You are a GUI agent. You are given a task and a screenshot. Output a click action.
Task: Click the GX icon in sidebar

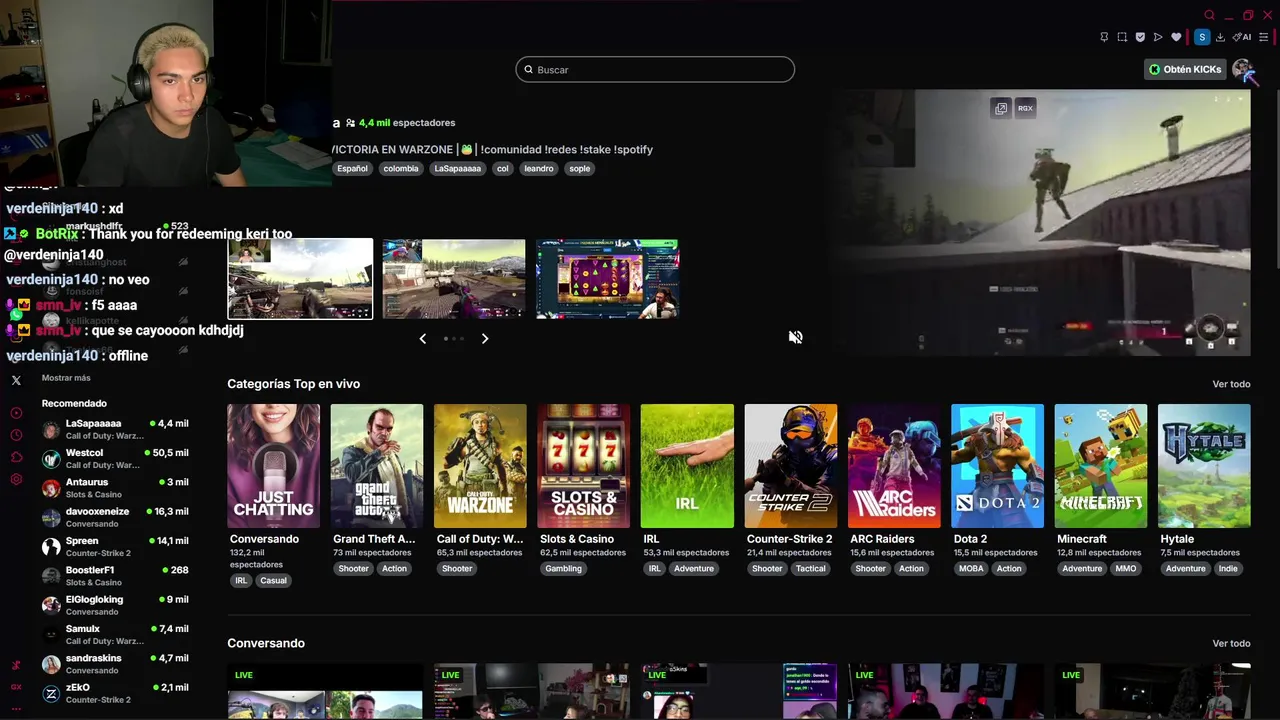click(16, 687)
